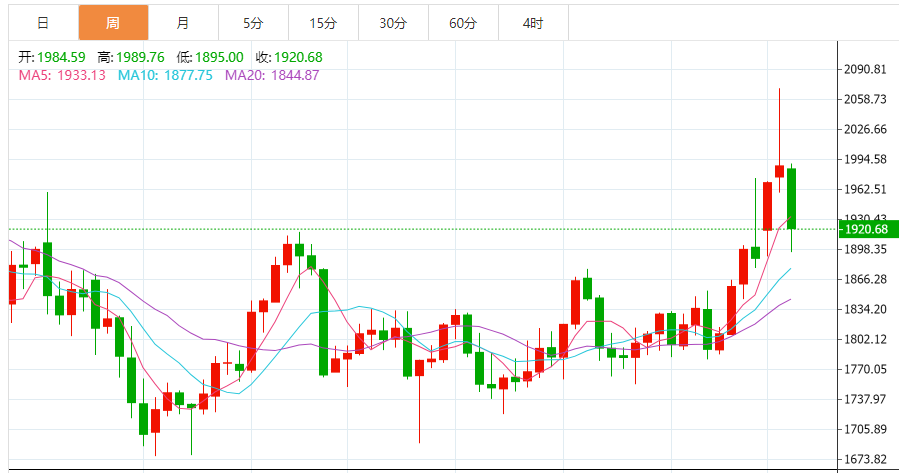Click the green 1920.68 current price tag
Screen dimensions: 899x473
(867, 229)
